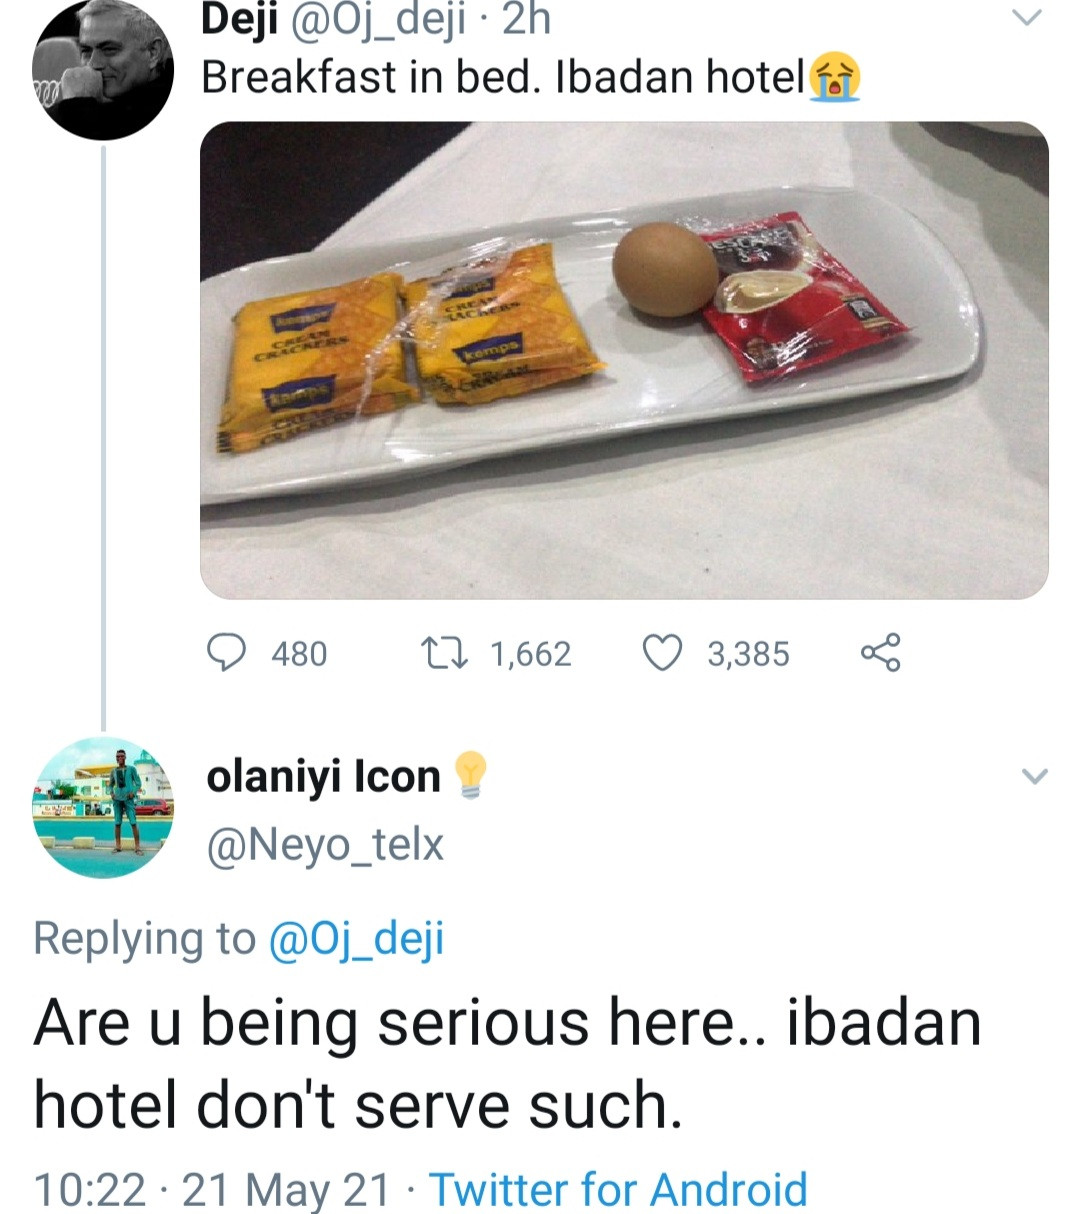This screenshot has height=1214, width=1080.
Task: Like the tweet with the heart icon
Action: 660,653
